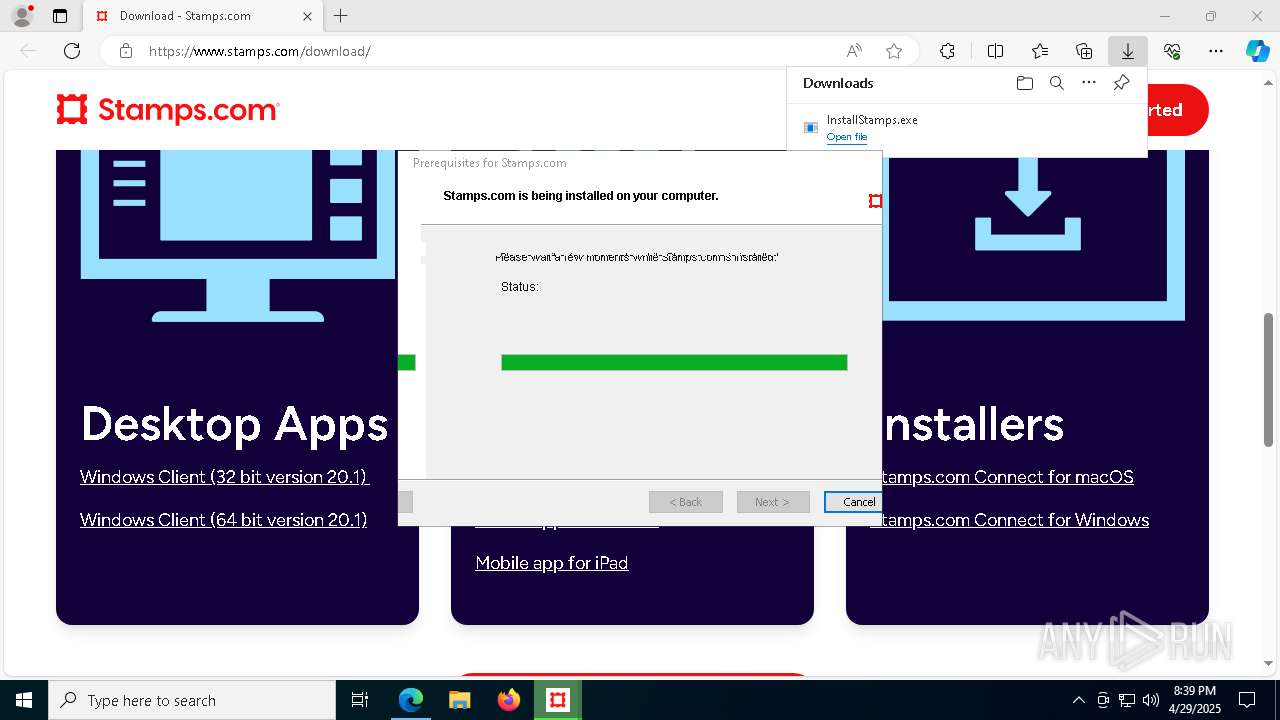The height and width of the screenshot is (720, 1280).
Task: Activate the Read aloud icon
Action: (854, 51)
